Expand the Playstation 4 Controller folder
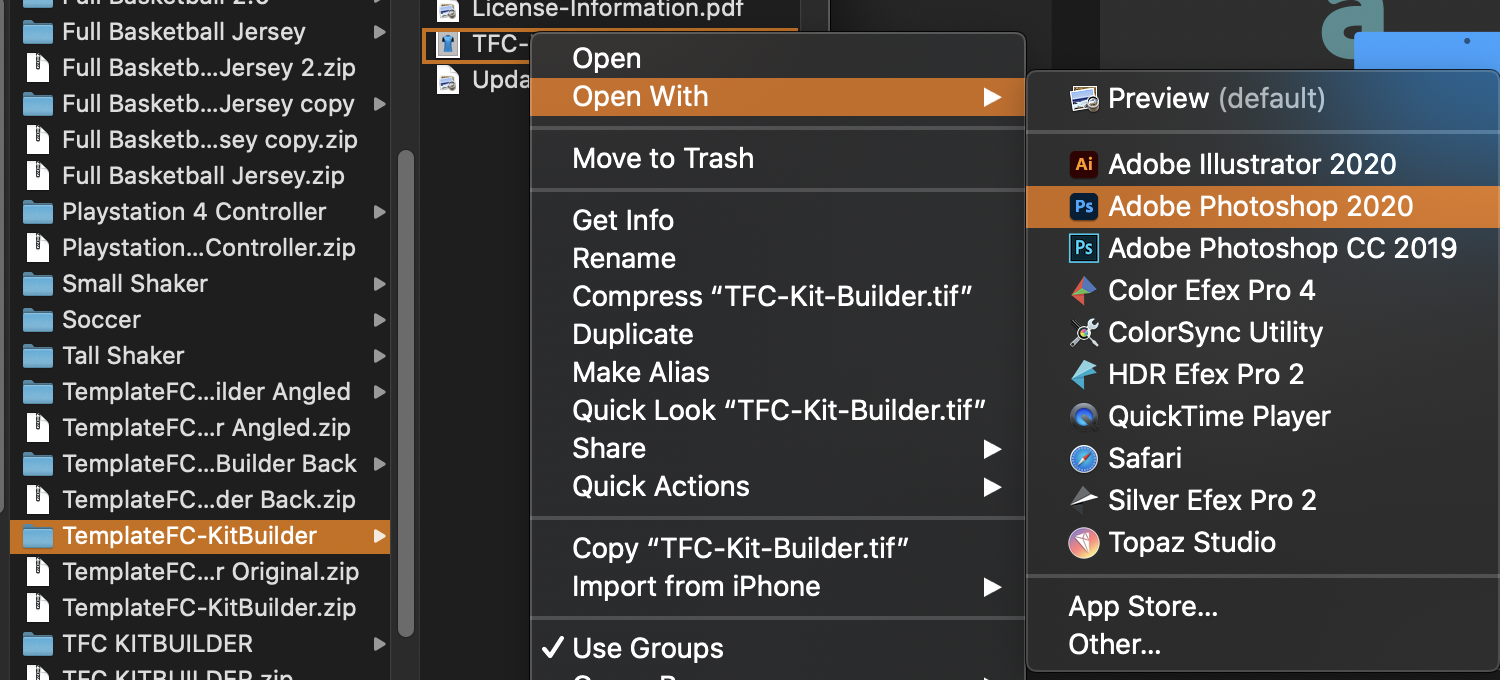Image resolution: width=1500 pixels, height=680 pixels. click(x=193, y=211)
